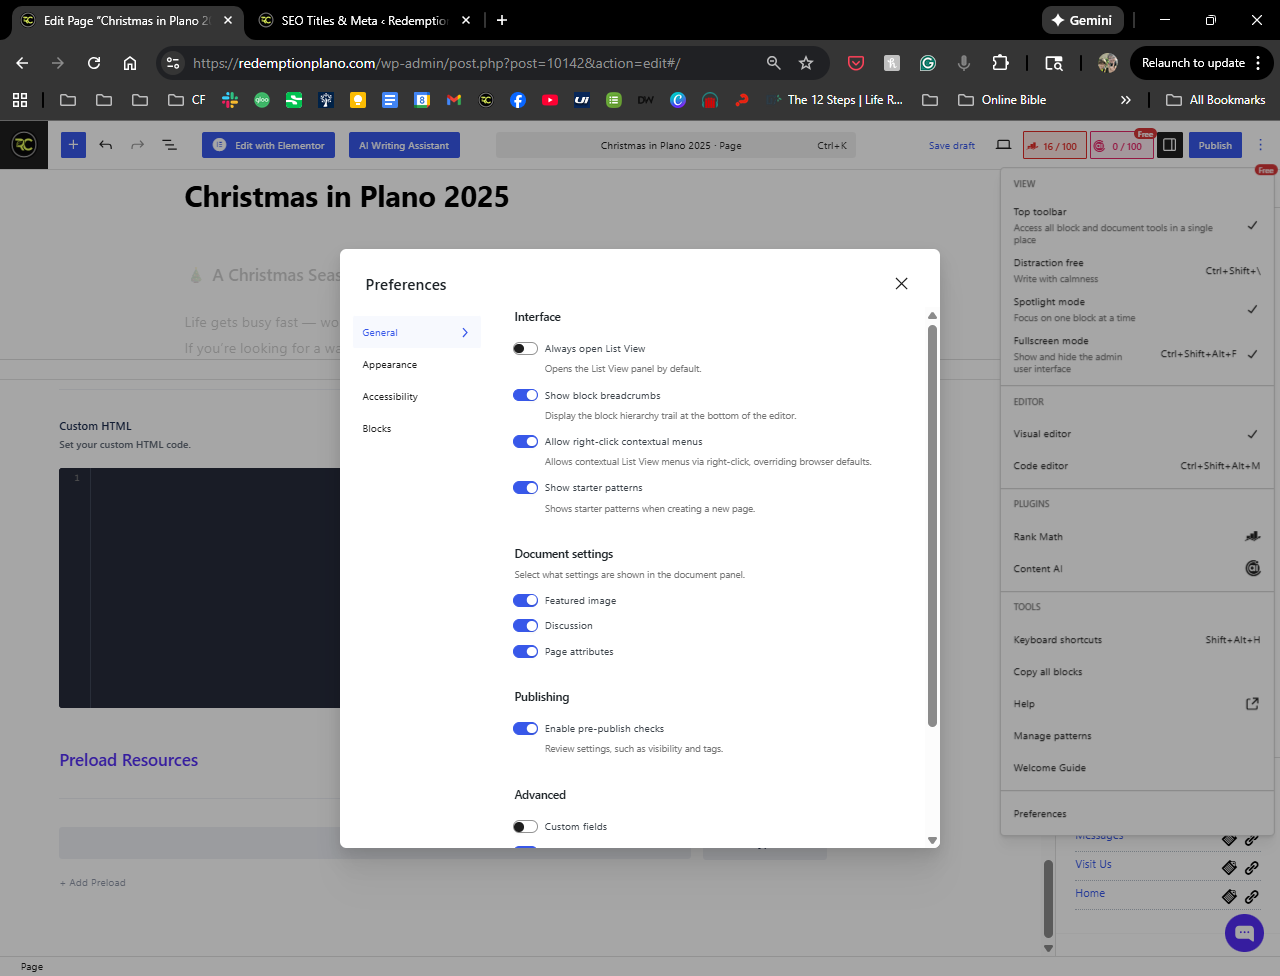Toggle the settings sidebar panel icon

pyautogui.click(x=1169, y=145)
